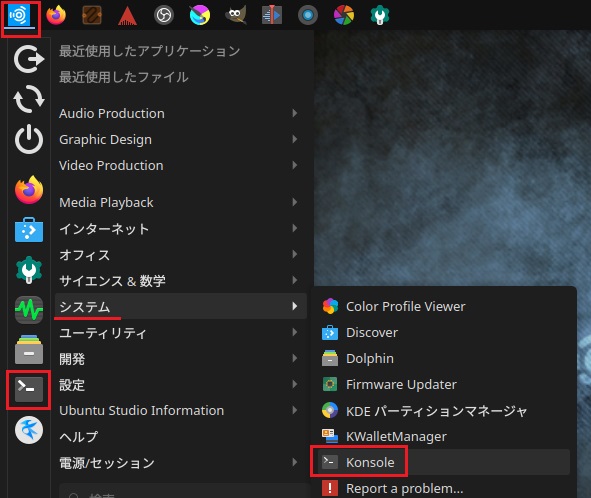Launch Konsole from the submenu
The width and height of the screenshot is (591, 498).
pos(443,462)
